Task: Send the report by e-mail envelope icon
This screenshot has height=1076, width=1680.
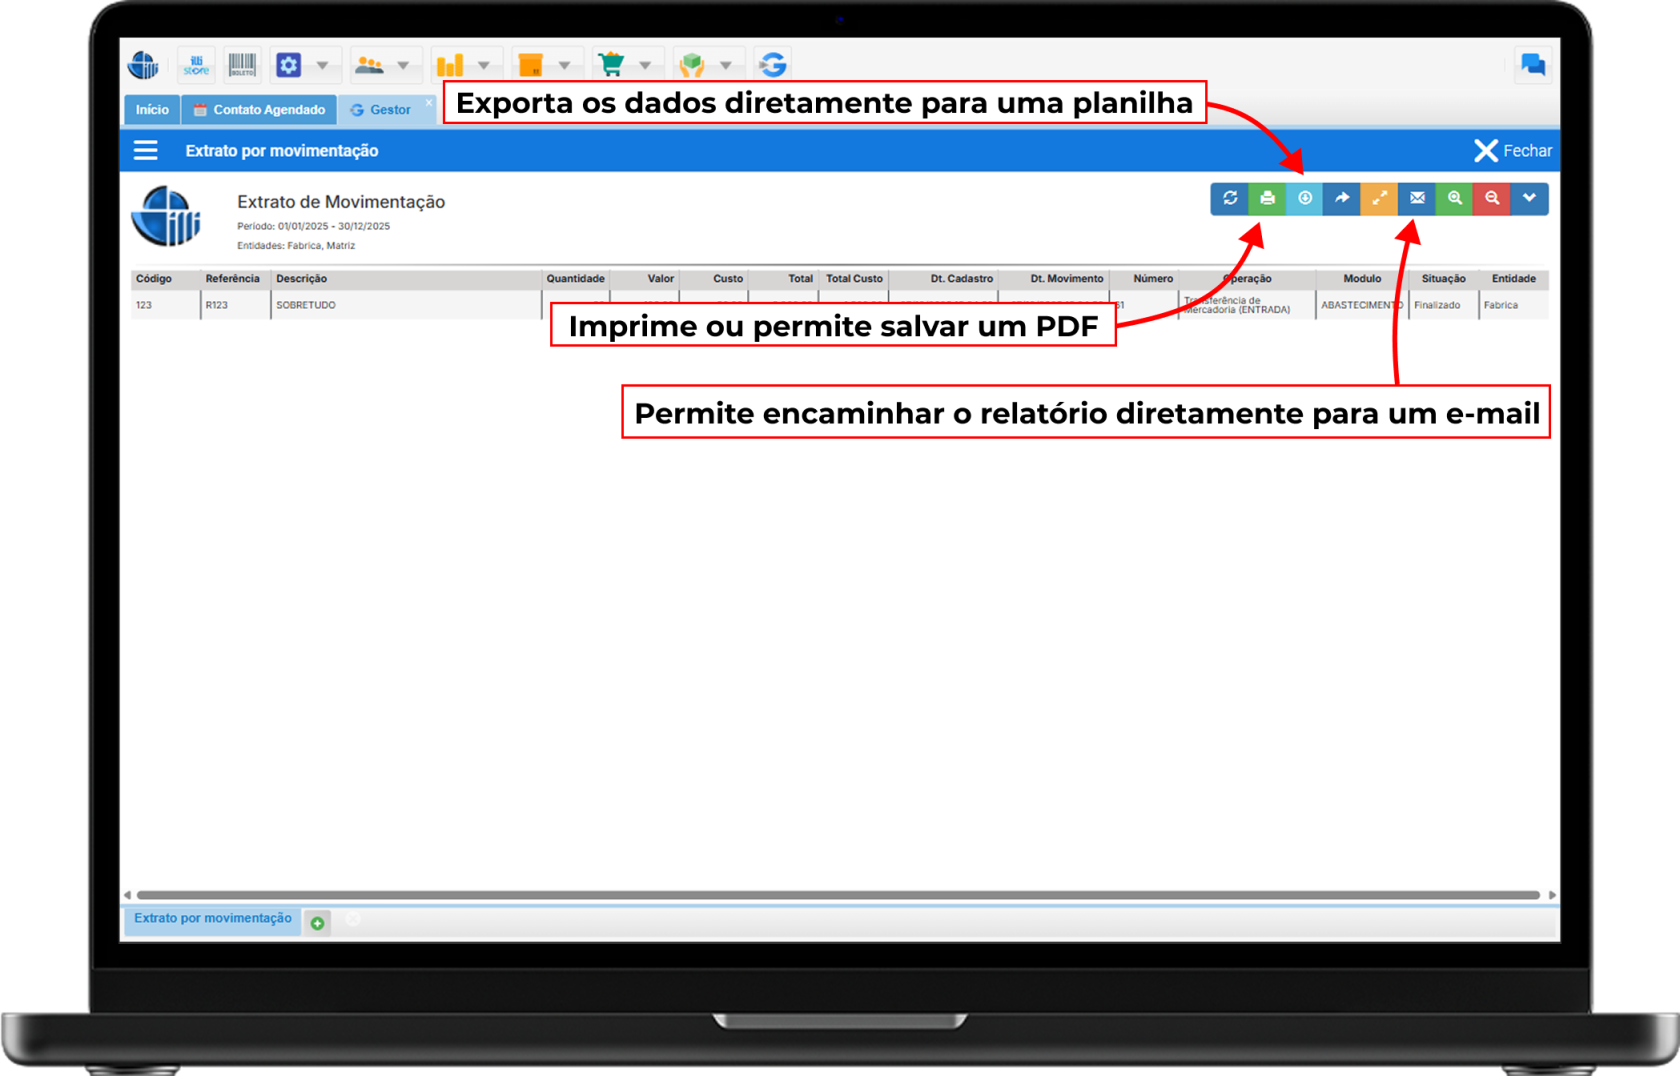Action: coord(1417,198)
